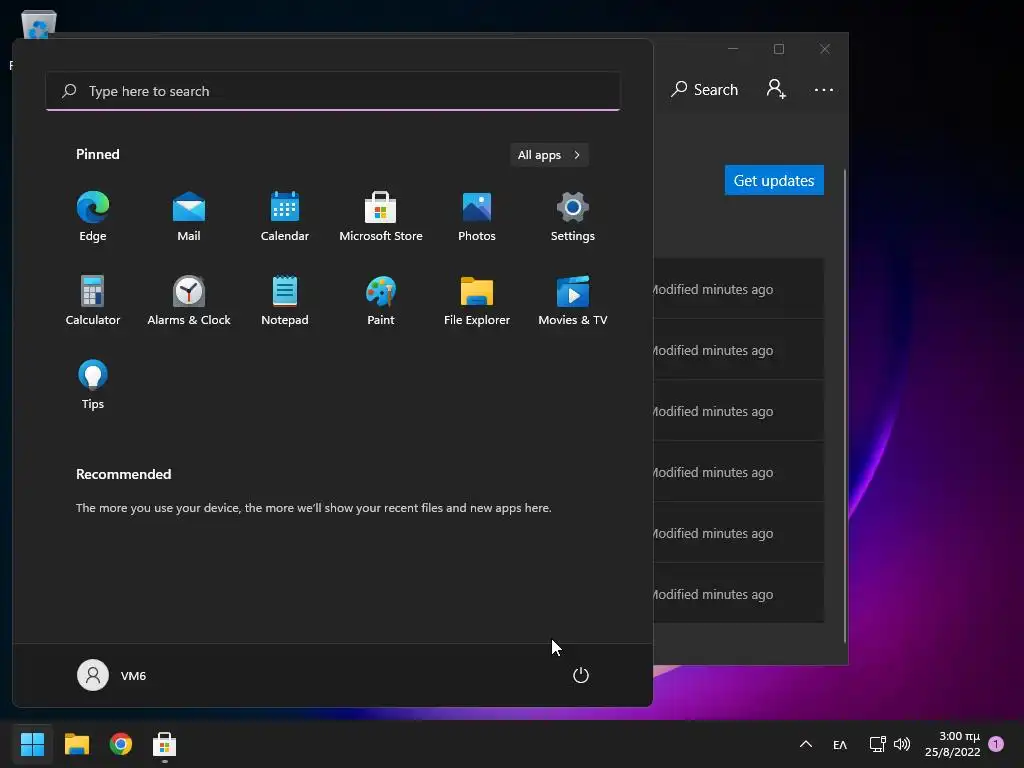Open Edge from pinned apps
Image resolution: width=1024 pixels, height=768 pixels.
pyautogui.click(x=93, y=217)
